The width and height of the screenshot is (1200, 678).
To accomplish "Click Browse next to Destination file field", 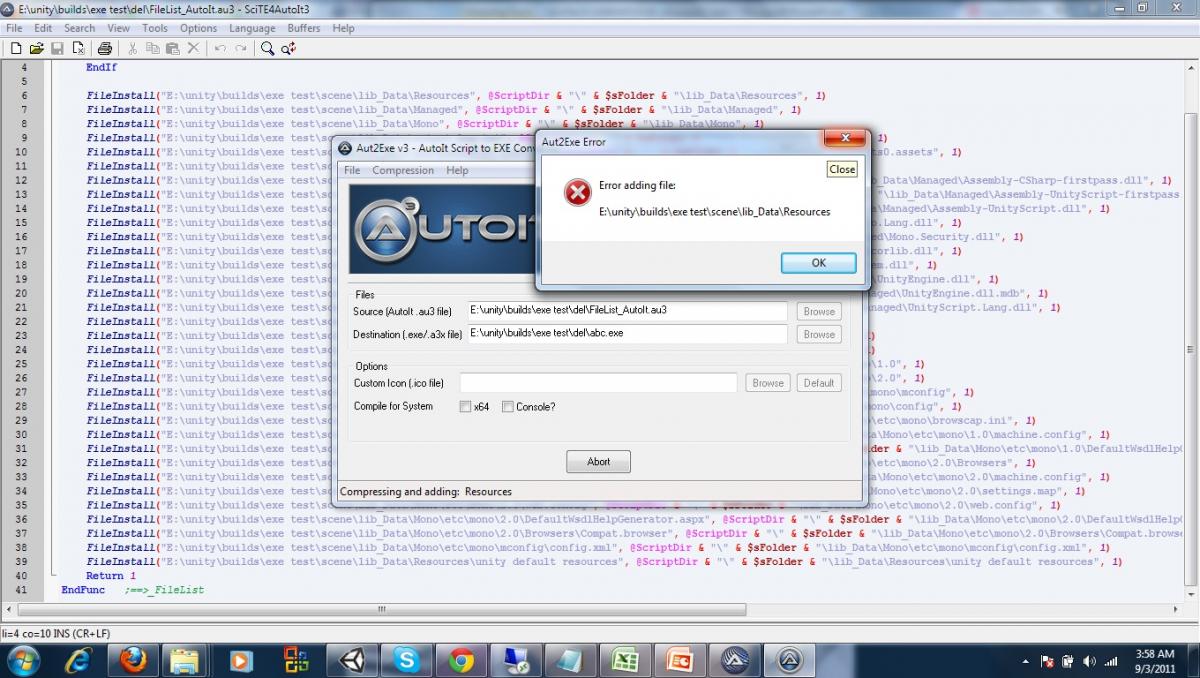I will (819, 334).
